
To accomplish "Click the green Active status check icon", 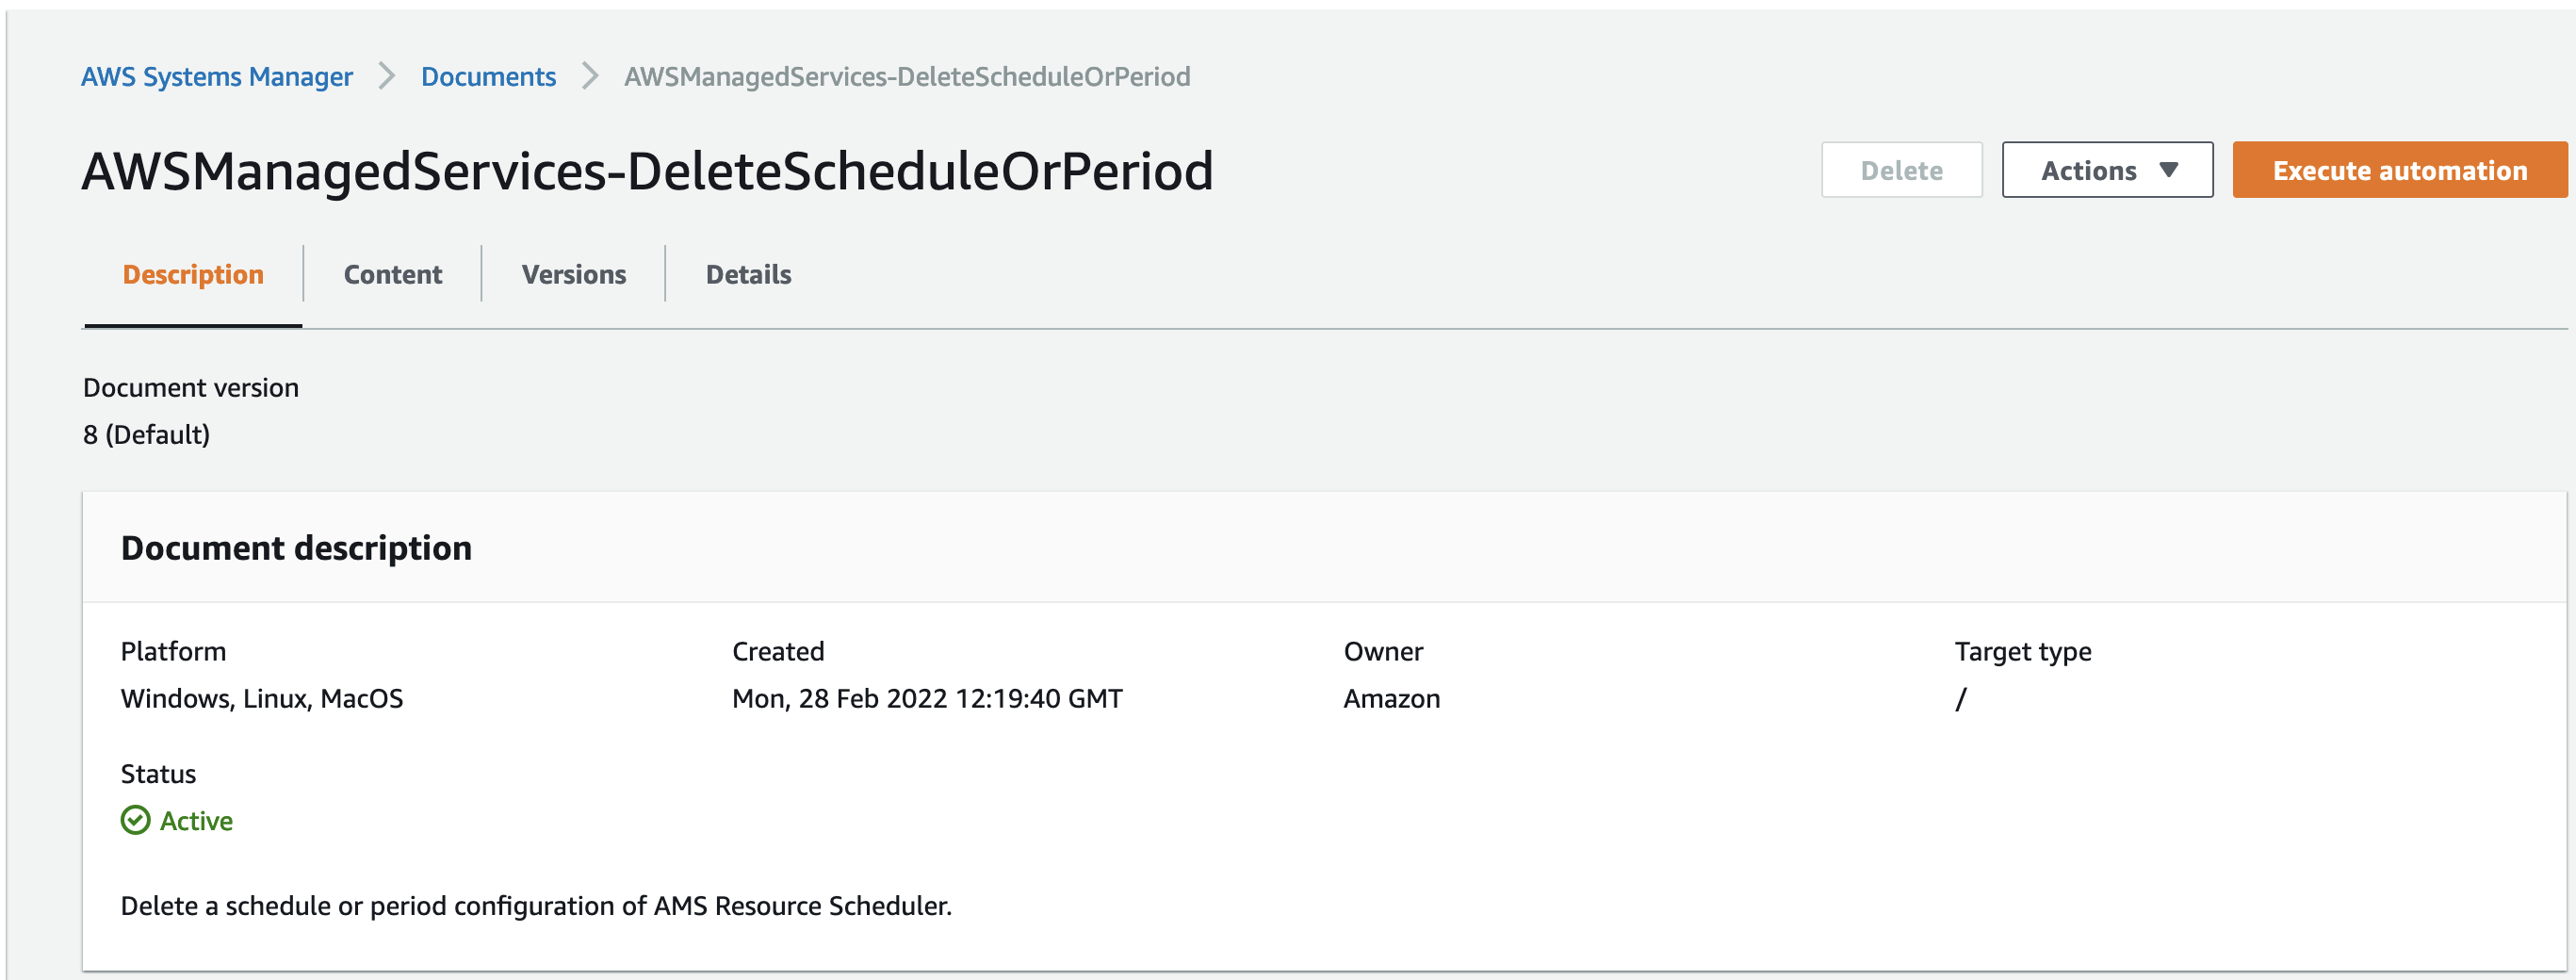I will click(x=134, y=820).
